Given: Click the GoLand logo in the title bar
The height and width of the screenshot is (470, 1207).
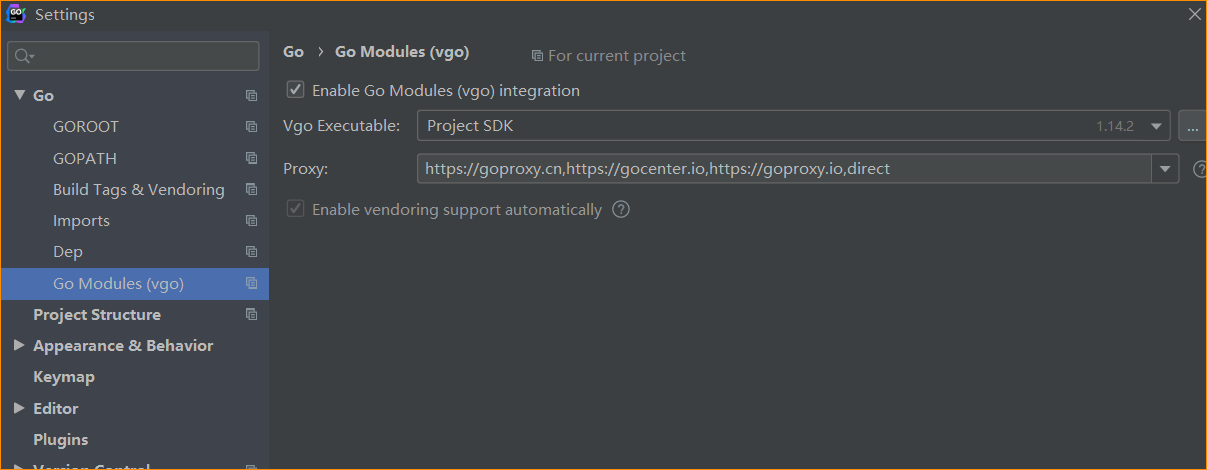Looking at the screenshot, I should click(16, 15).
